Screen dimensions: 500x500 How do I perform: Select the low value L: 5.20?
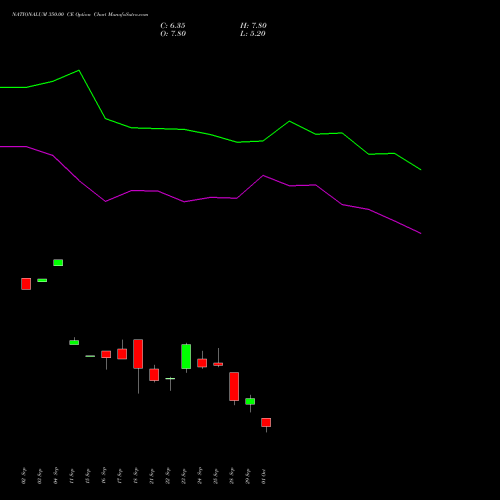pos(253,34)
